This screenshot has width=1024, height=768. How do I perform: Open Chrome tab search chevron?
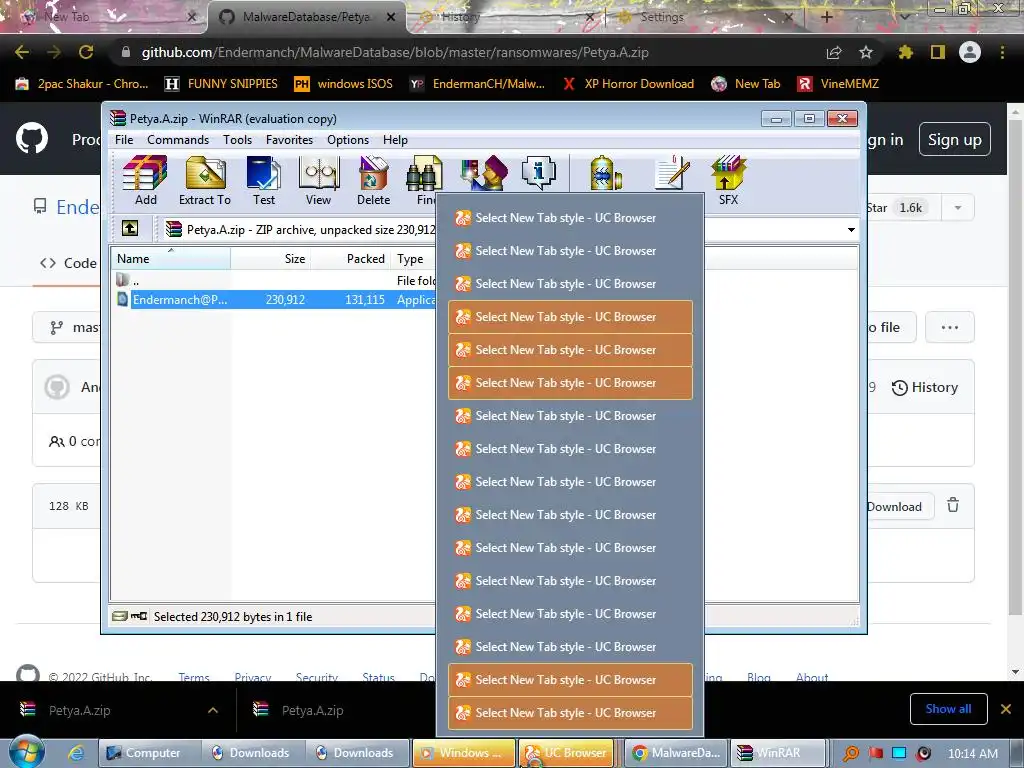click(x=904, y=17)
